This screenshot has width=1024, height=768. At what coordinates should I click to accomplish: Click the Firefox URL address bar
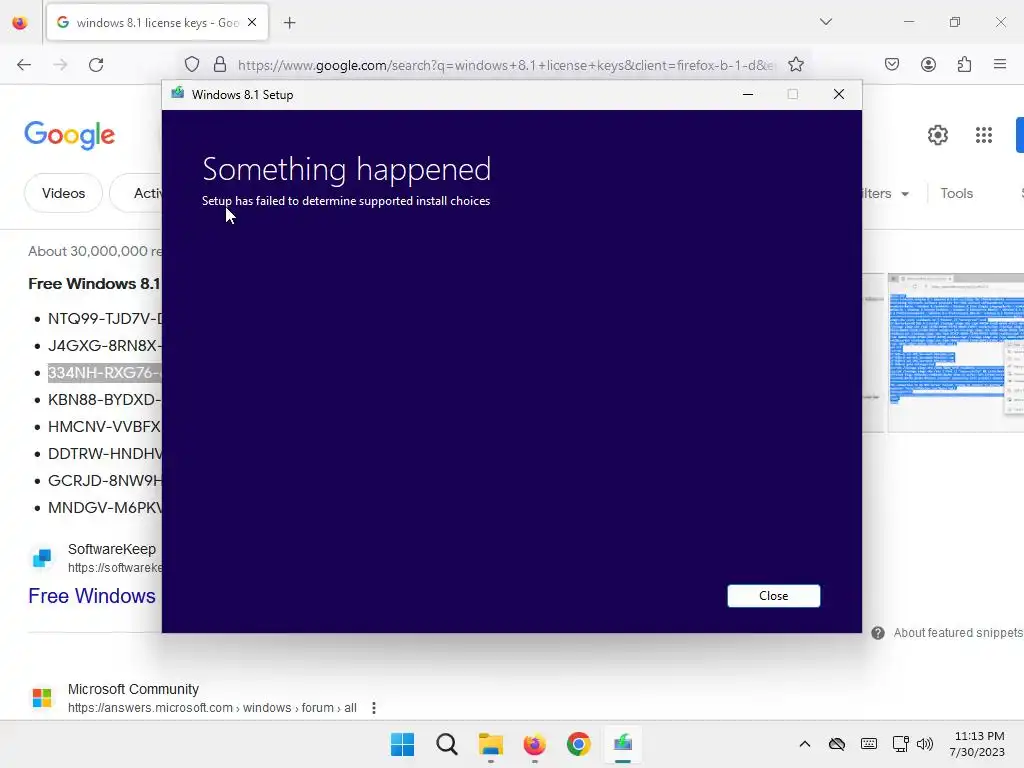[x=505, y=65]
